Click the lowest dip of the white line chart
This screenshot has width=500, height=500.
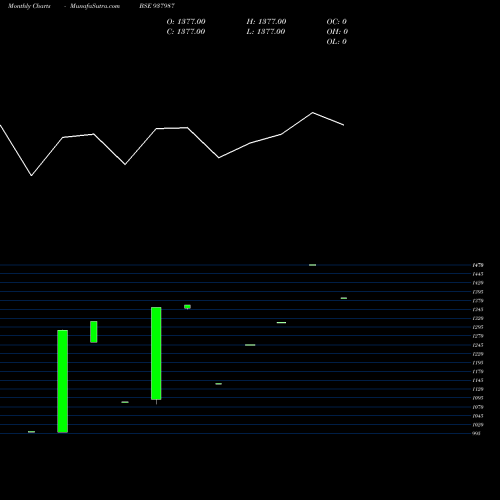pos(32,175)
